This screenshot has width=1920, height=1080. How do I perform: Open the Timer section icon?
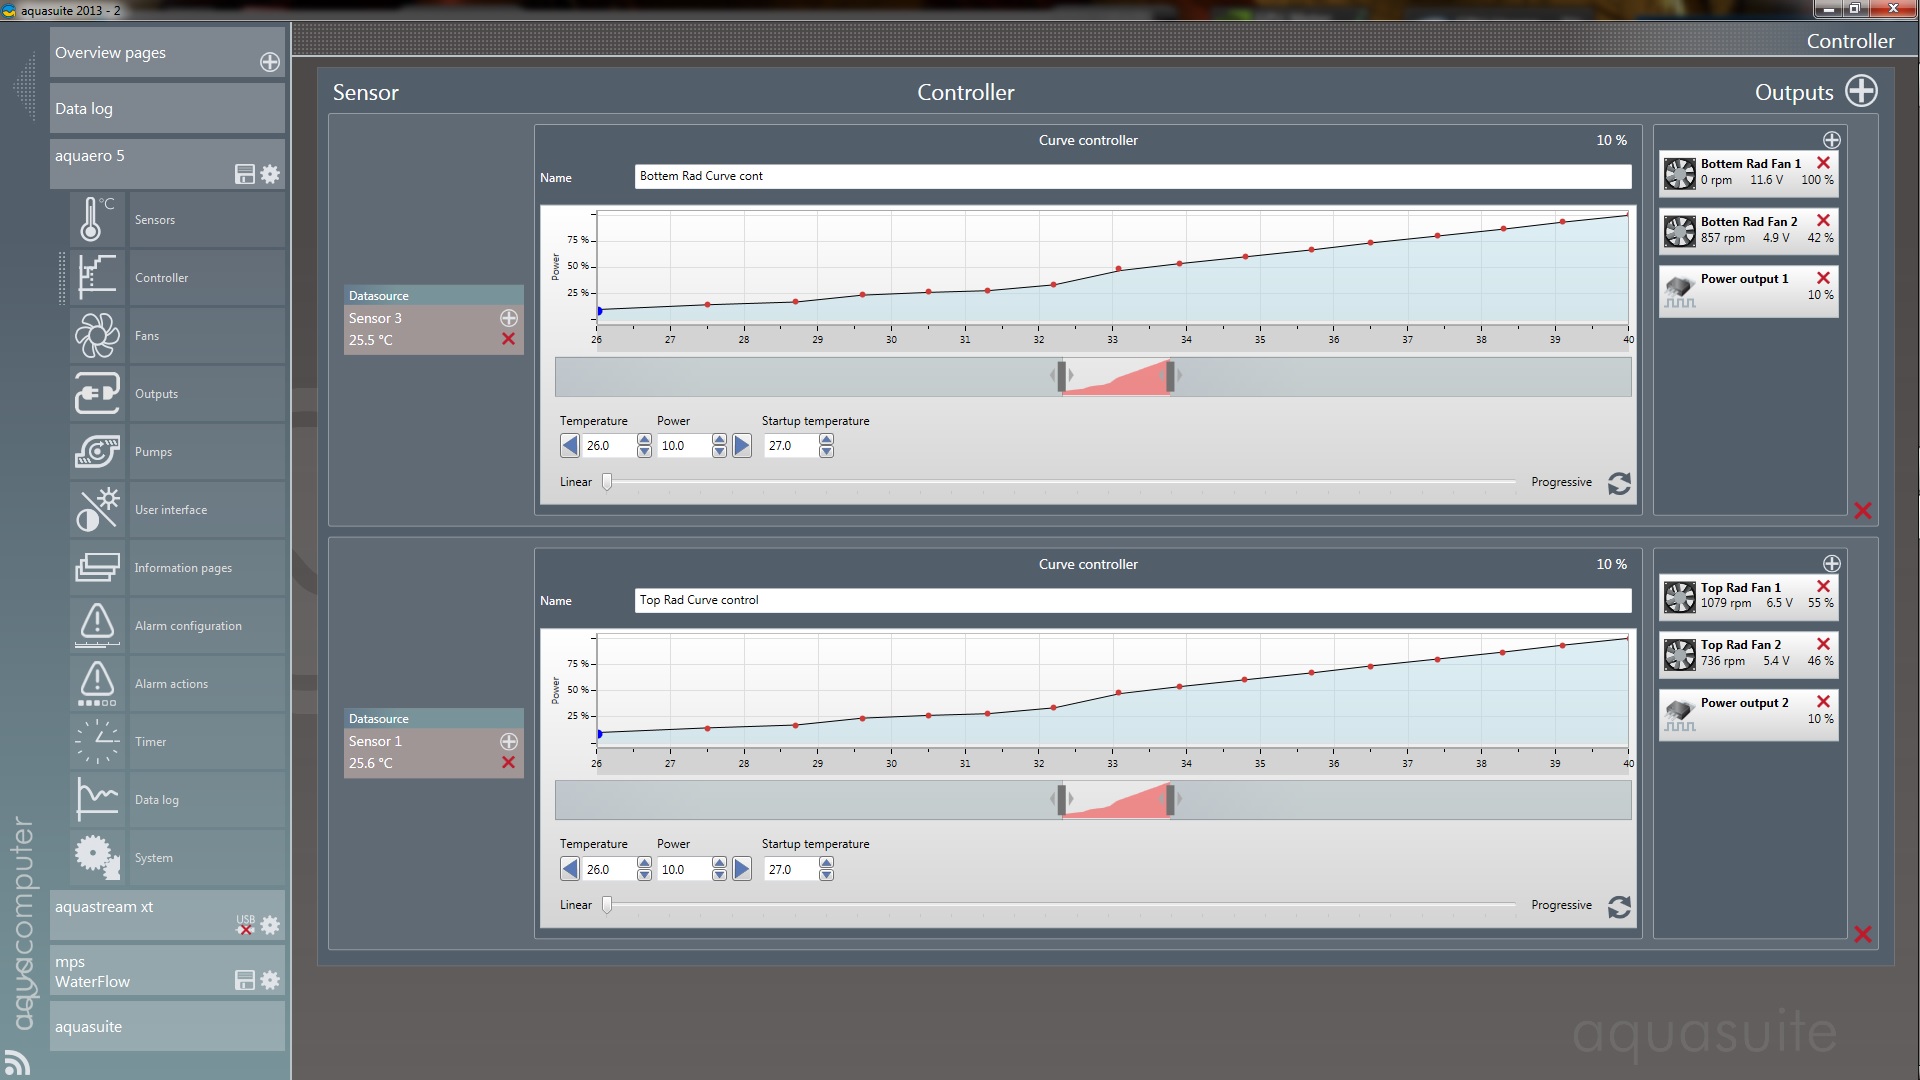point(96,741)
